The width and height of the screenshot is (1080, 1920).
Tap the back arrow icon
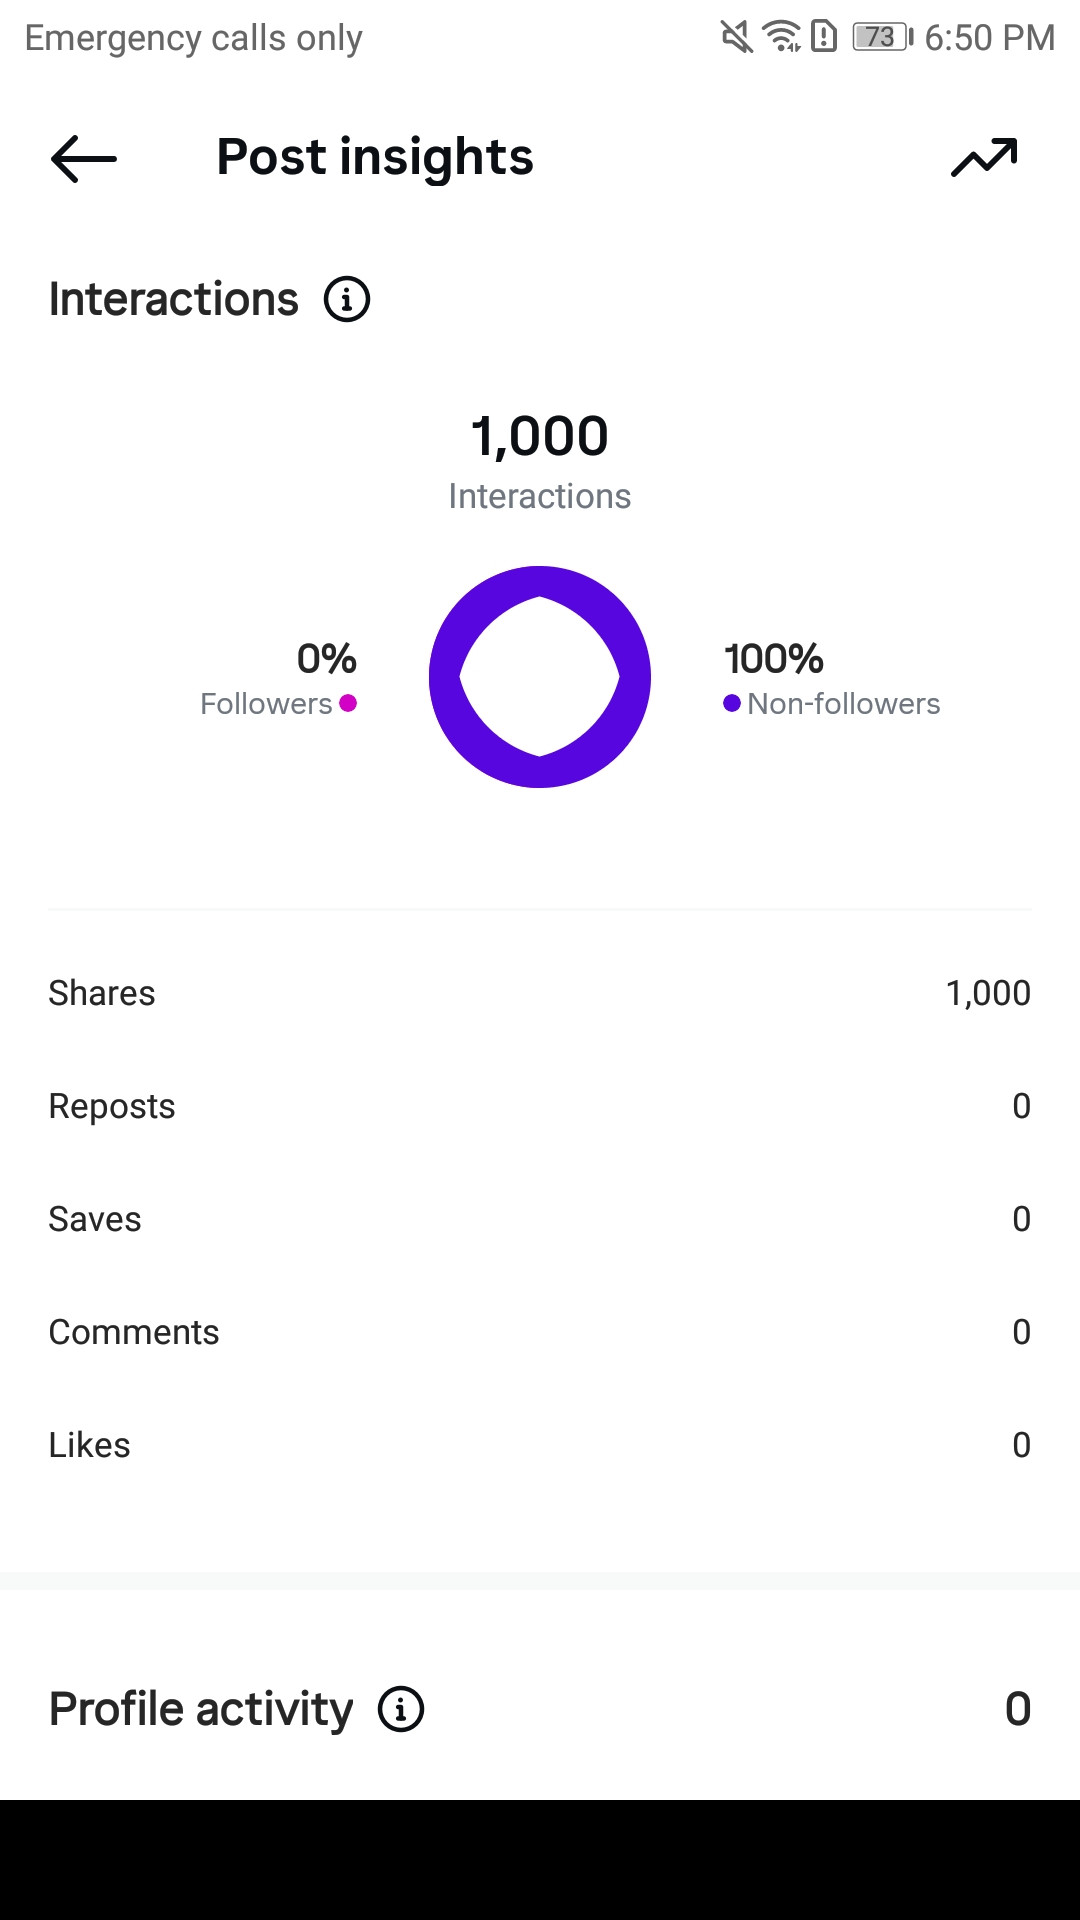(84, 158)
